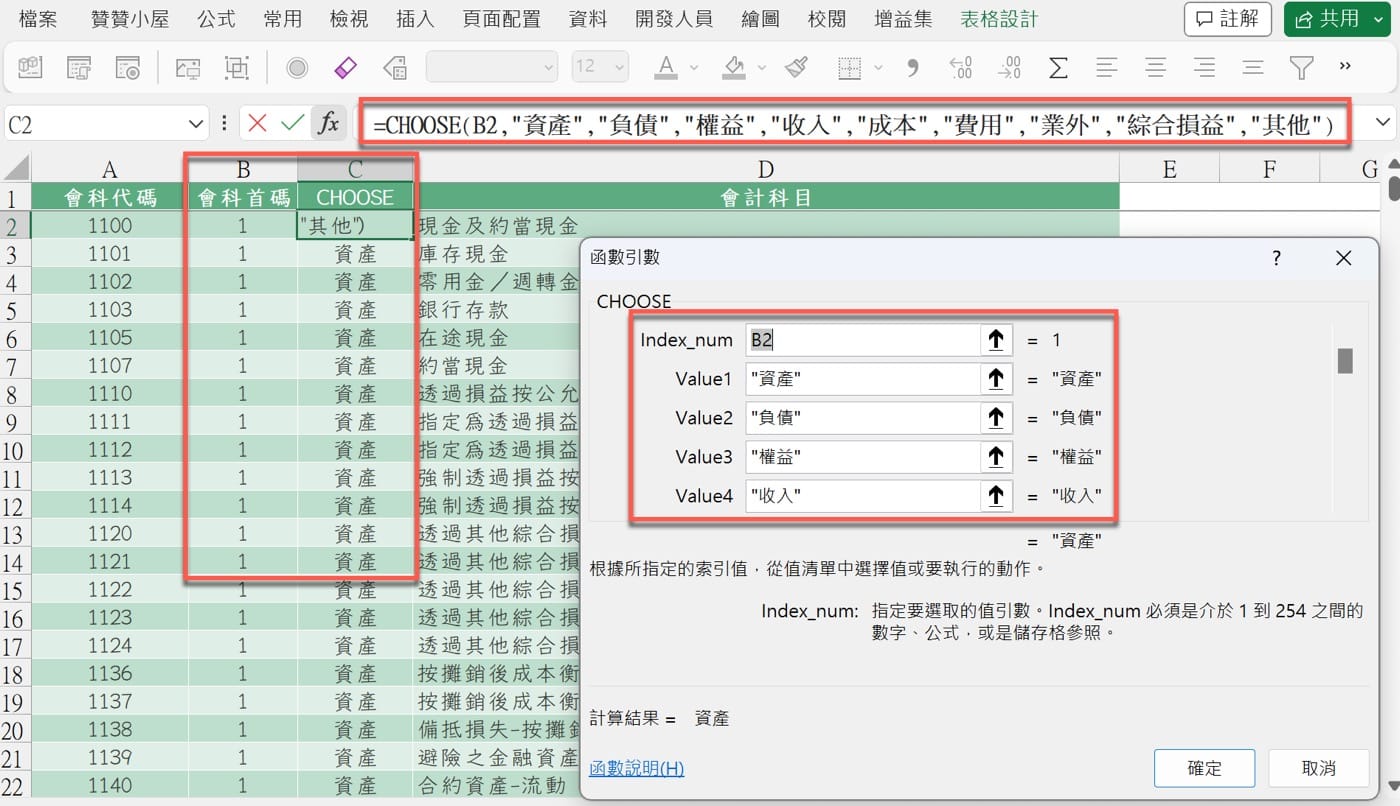The width and height of the screenshot is (1400, 806).
Task: Open the fill color dropdown arrow
Action: tap(762, 68)
